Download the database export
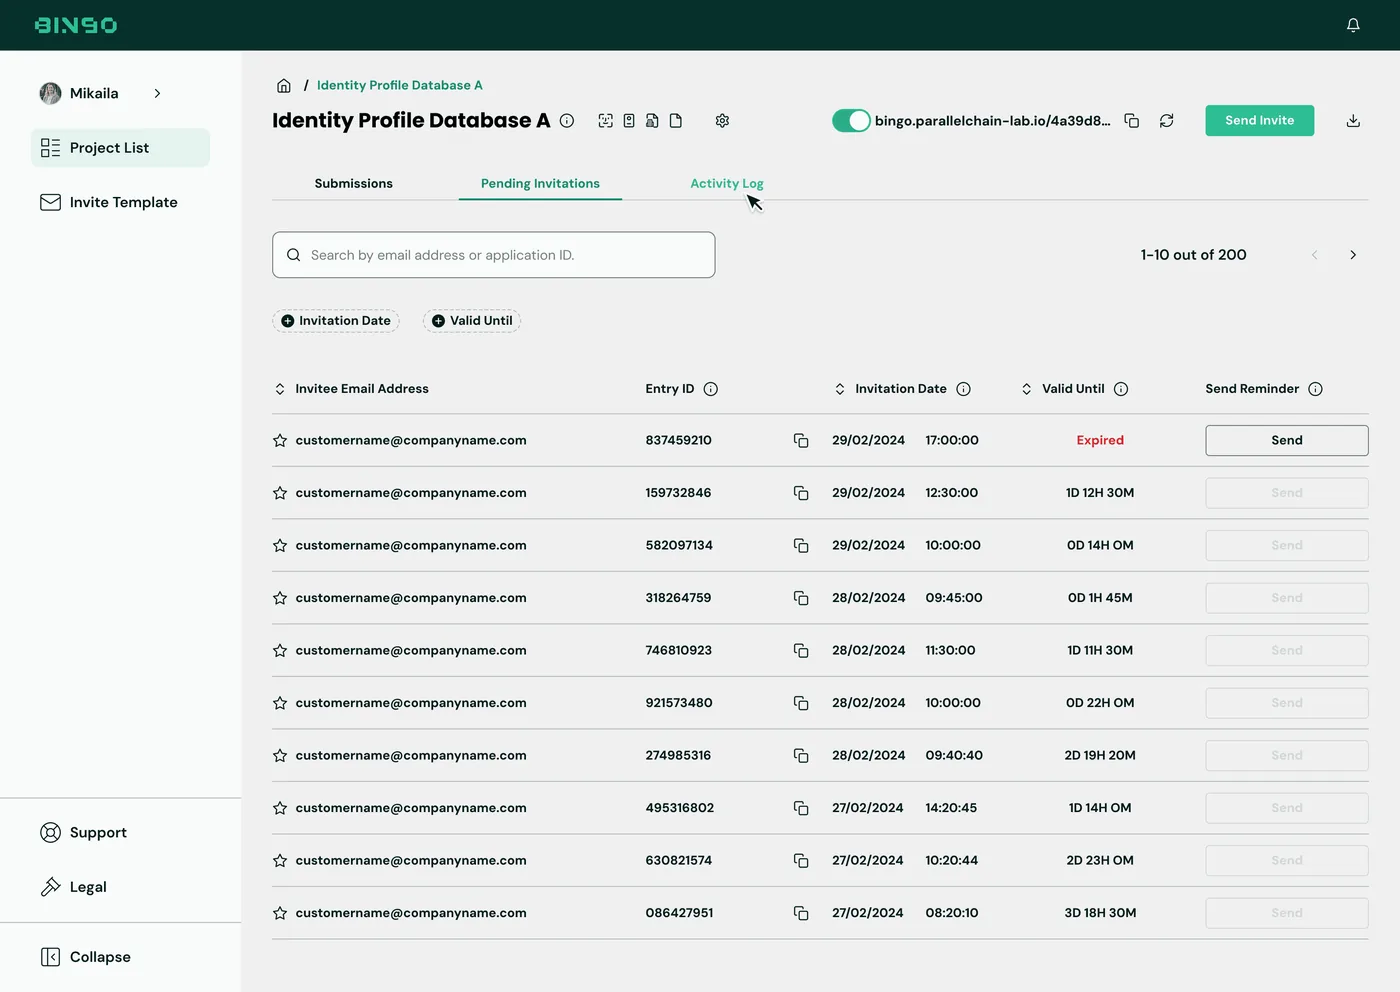Screen dimensions: 1400x992 tap(1353, 121)
